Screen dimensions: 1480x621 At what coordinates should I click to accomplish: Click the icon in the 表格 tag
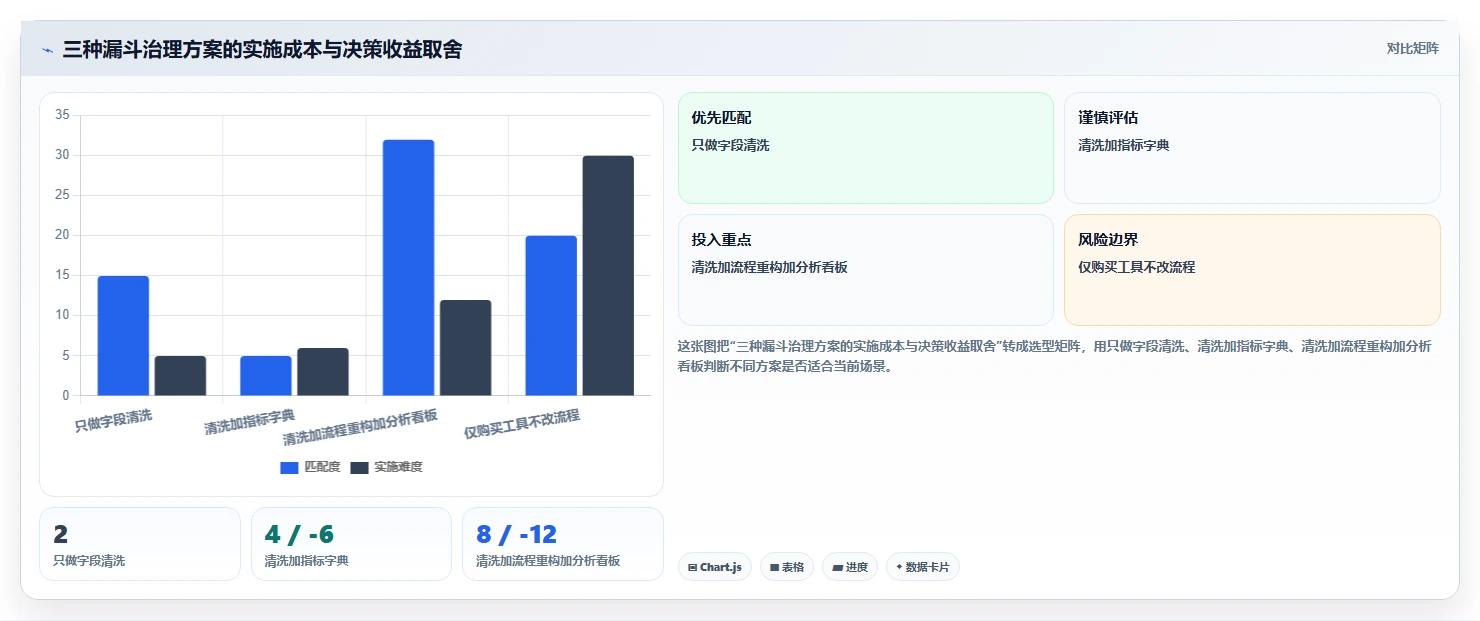pyautogui.click(x=774, y=567)
